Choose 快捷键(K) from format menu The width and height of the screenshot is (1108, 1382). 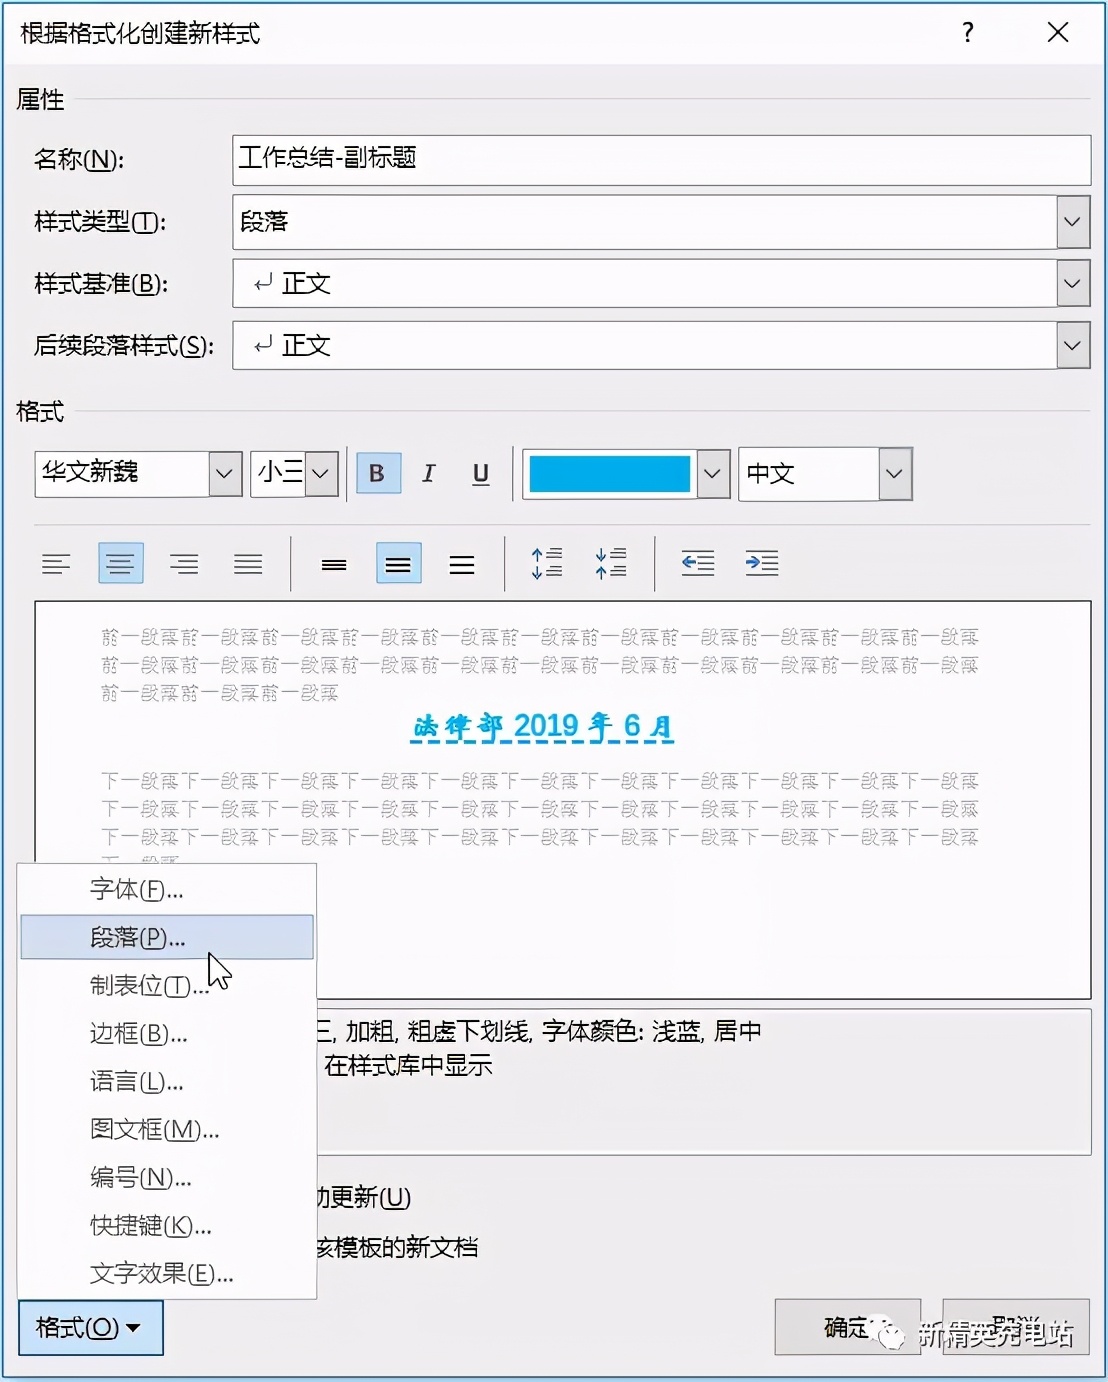click(x=167, y=1225)
